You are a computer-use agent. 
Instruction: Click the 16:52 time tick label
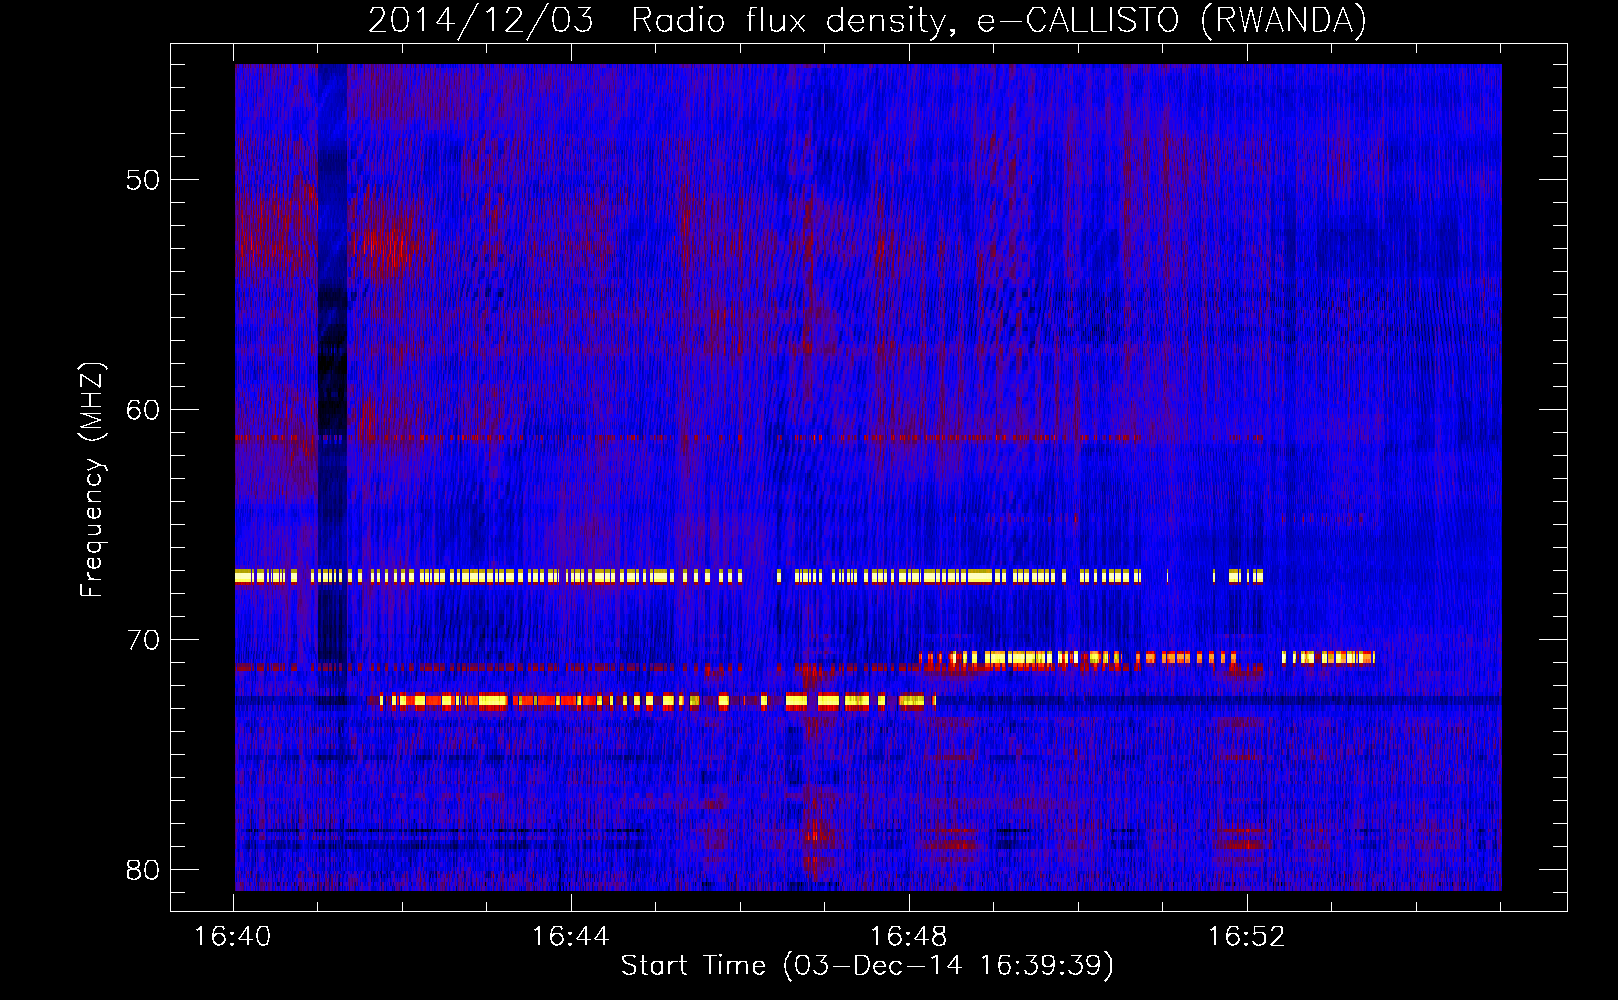click(x=1247, y=936)
